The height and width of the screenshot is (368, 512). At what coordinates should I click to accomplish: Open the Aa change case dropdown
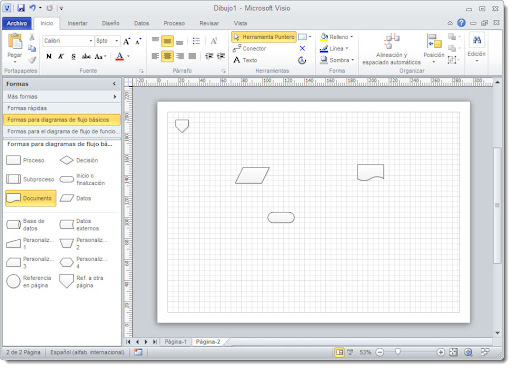tap(100, 56)
